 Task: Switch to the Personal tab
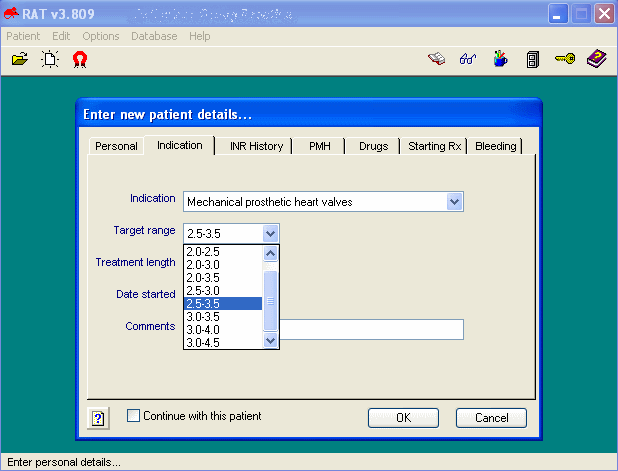(x=116, y=146)
